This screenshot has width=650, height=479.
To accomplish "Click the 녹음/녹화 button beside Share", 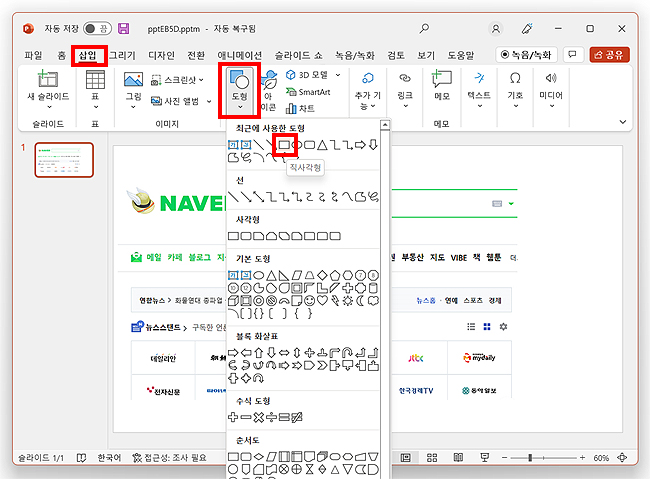I will (x=526, y=54).
